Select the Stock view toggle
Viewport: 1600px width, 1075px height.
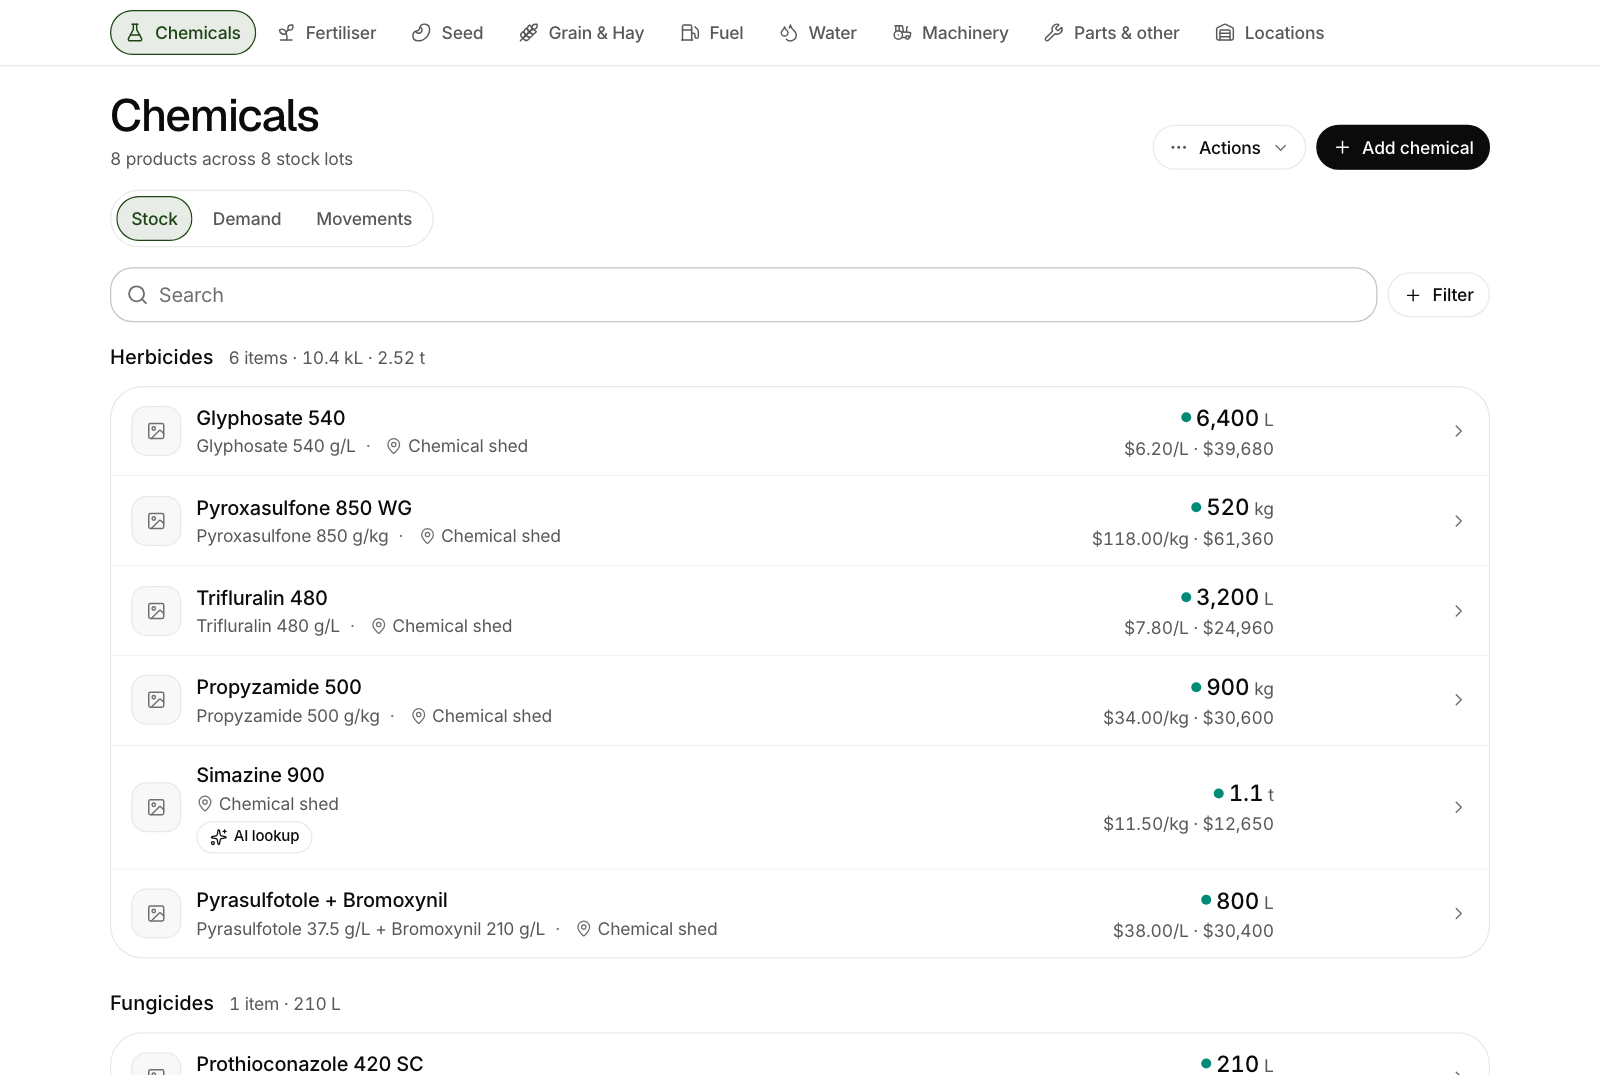[x=155, y=219]
